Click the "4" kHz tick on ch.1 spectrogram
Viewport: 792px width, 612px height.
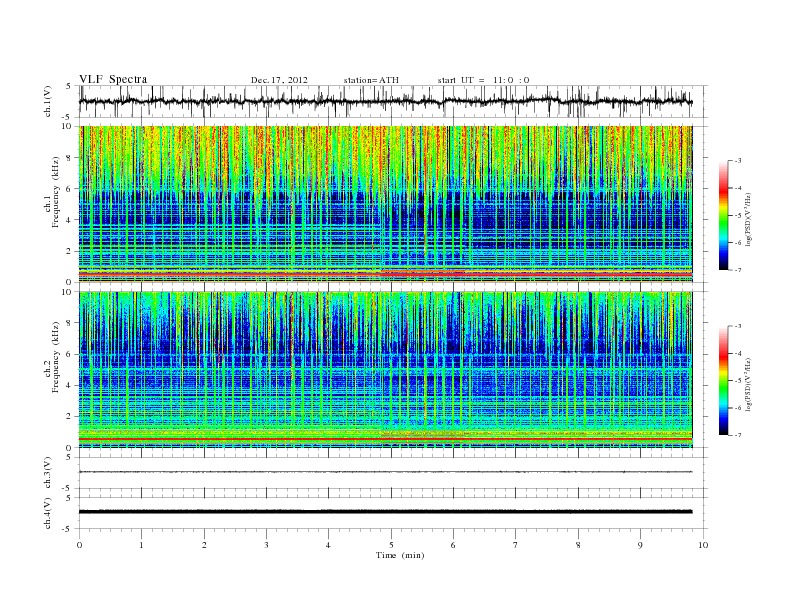click(x=69, y=220)
